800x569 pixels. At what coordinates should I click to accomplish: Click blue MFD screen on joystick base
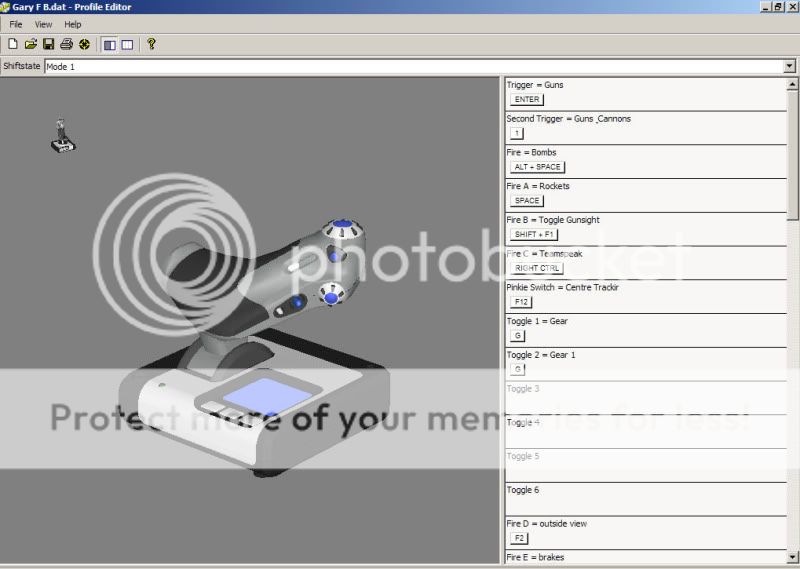[x=267, y=395]
